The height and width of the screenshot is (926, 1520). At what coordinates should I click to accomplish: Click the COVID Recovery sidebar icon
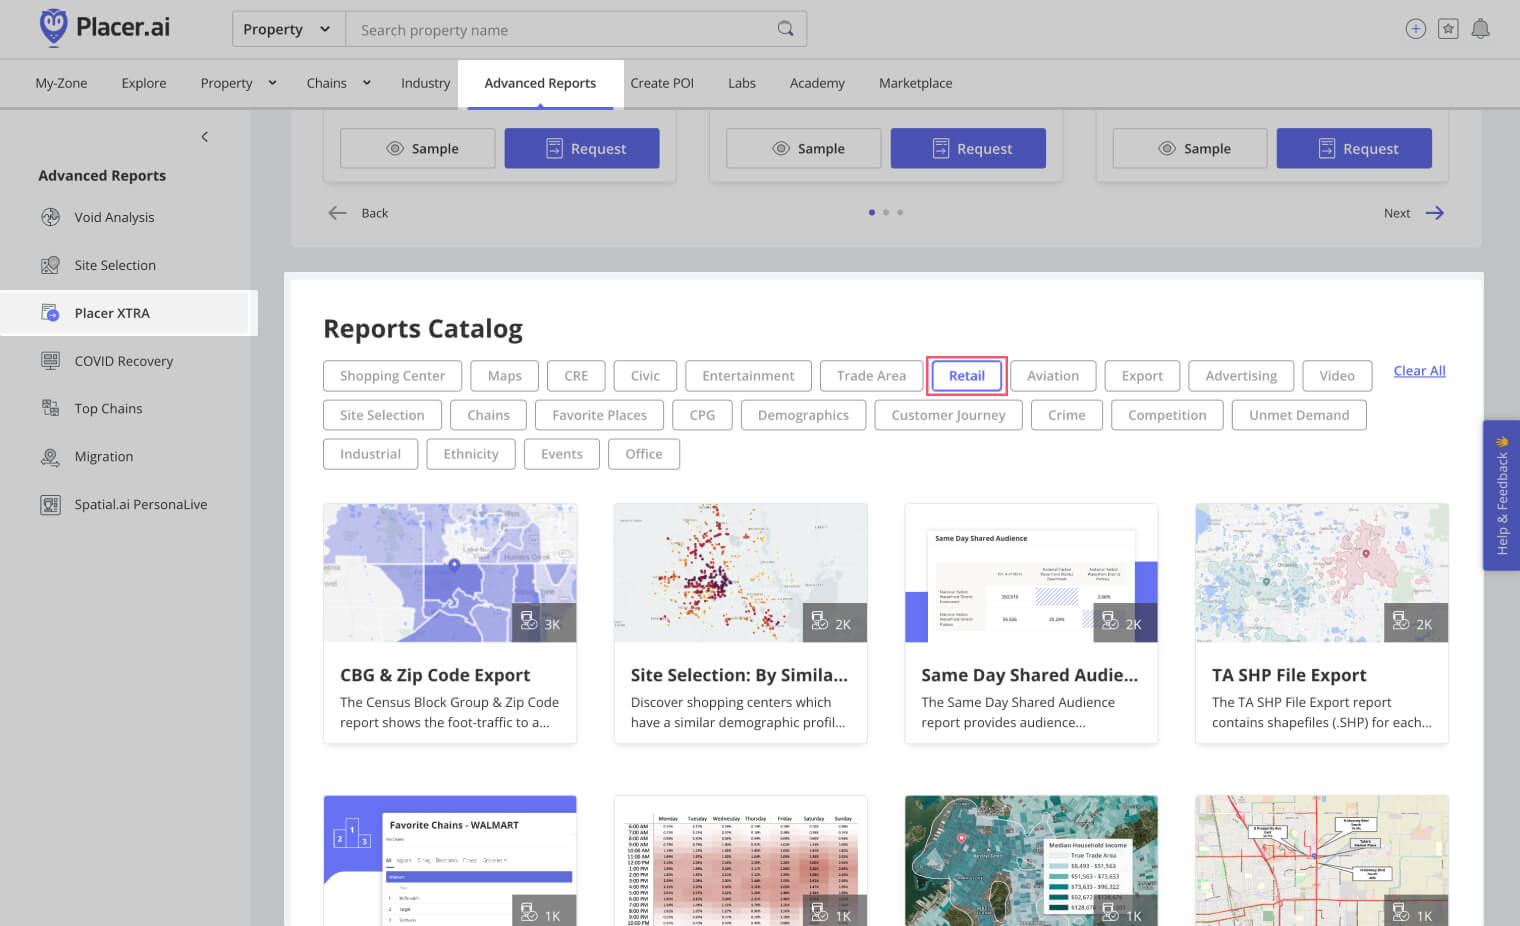[x=50, y=361]
